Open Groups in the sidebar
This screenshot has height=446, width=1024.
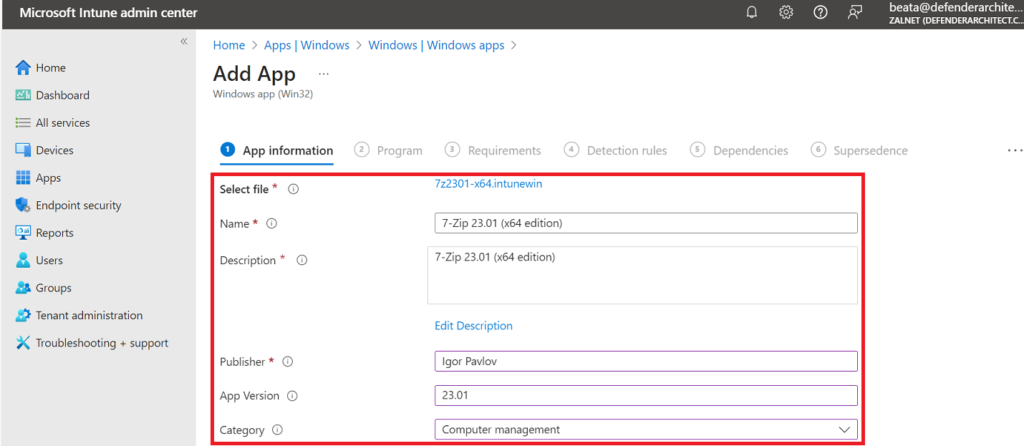54,287
